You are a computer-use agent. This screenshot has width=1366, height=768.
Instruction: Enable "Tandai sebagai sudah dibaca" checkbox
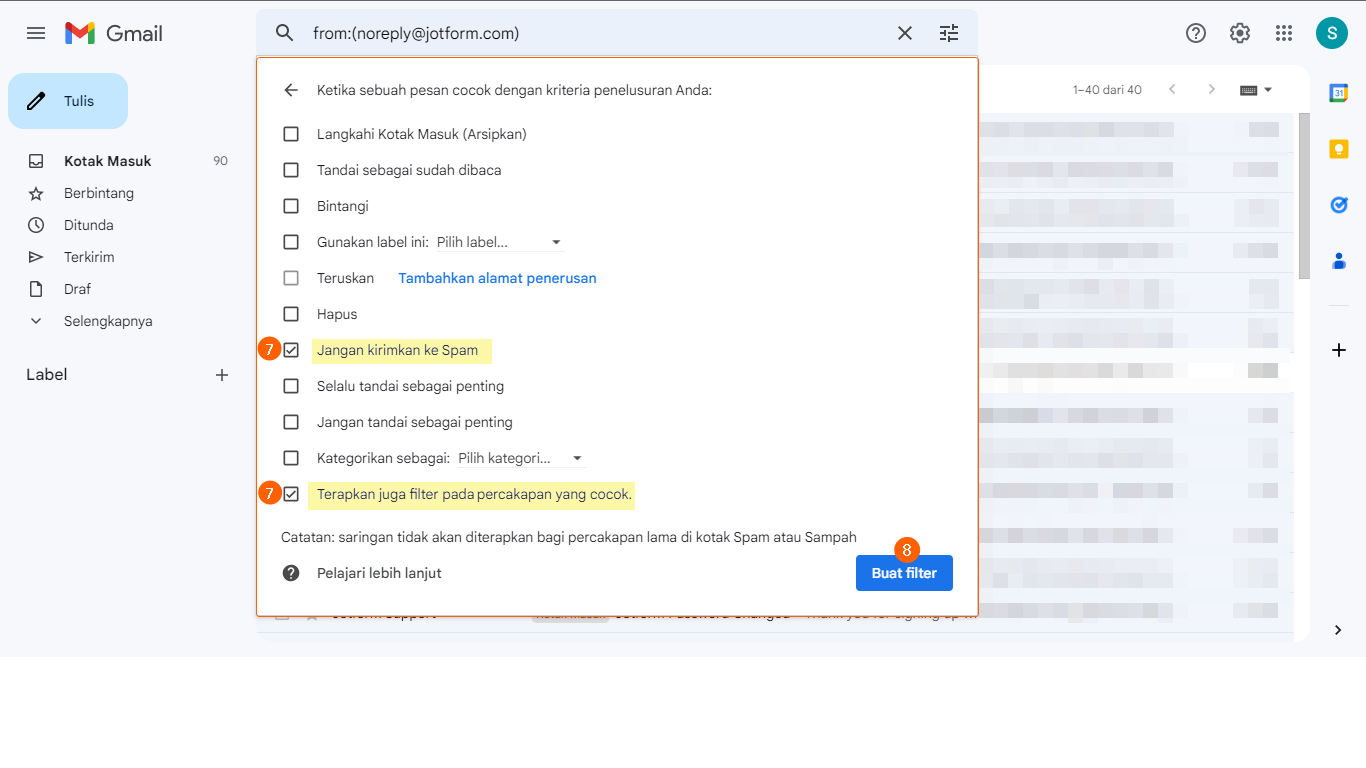click(x=291, y=170)
